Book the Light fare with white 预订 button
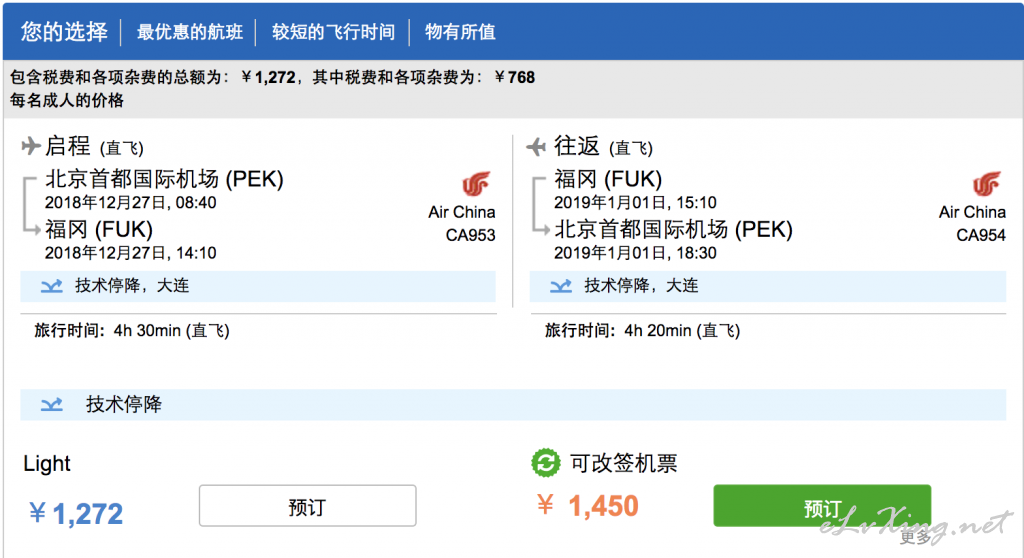Image resolution: width=1024 pixels, height=558 pixels. [308, 506]
